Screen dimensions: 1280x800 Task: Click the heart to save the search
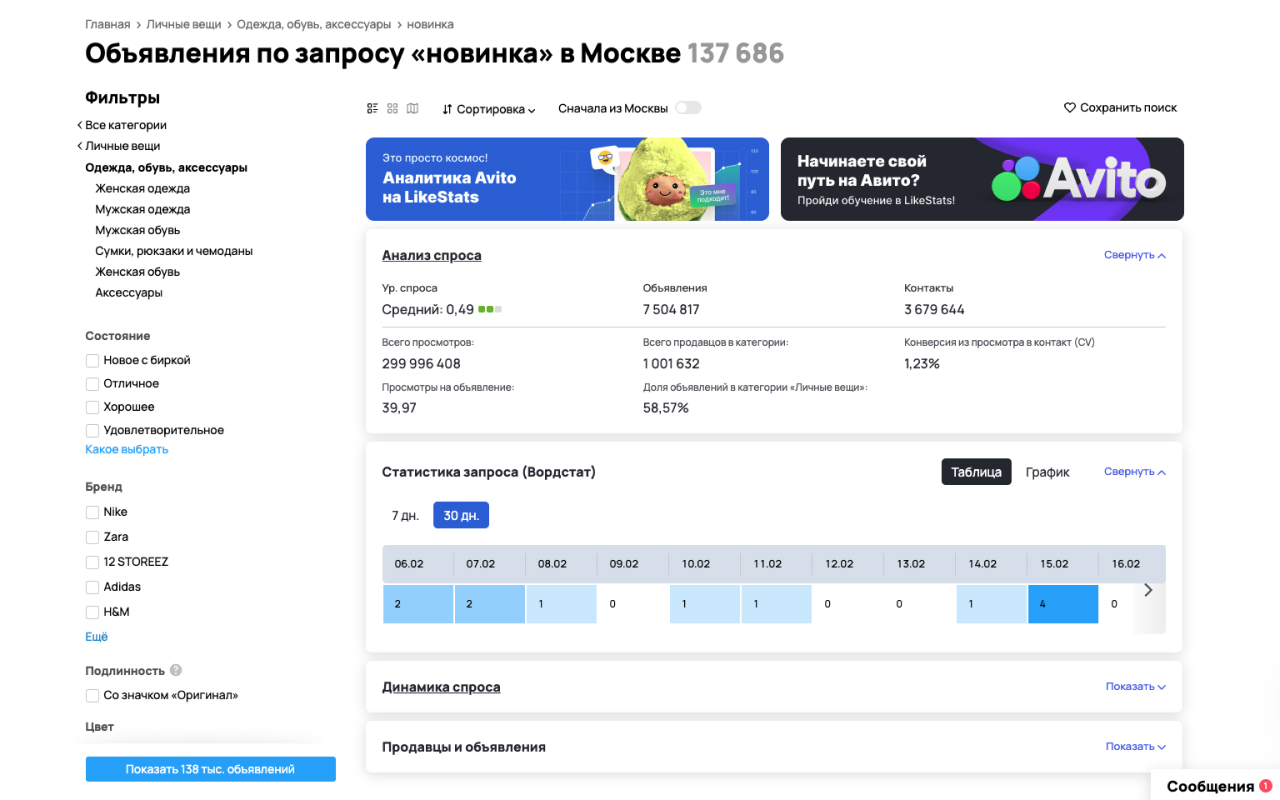1068,107
